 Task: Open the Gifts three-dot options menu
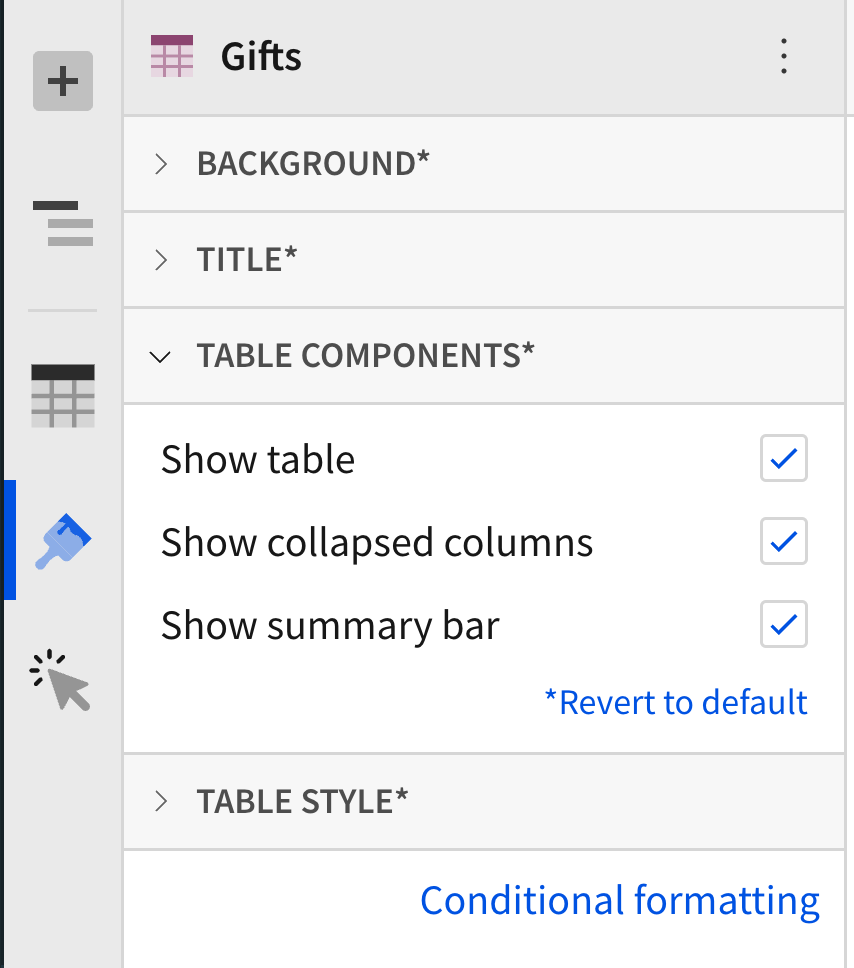pyautogui.click(x=784, y=56)
